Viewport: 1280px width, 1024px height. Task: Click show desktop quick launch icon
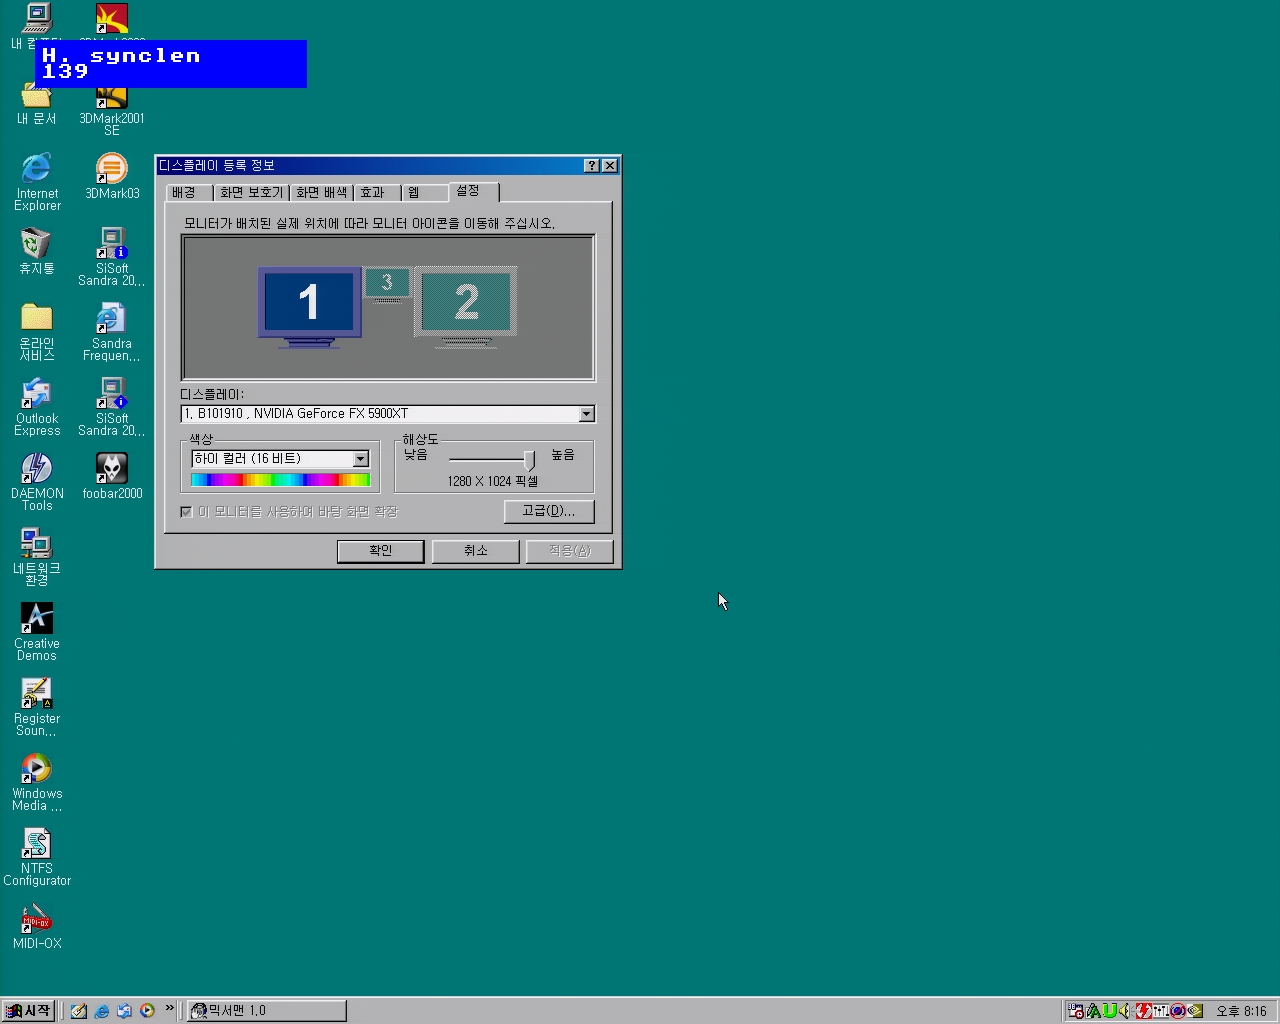point(79,1011)
